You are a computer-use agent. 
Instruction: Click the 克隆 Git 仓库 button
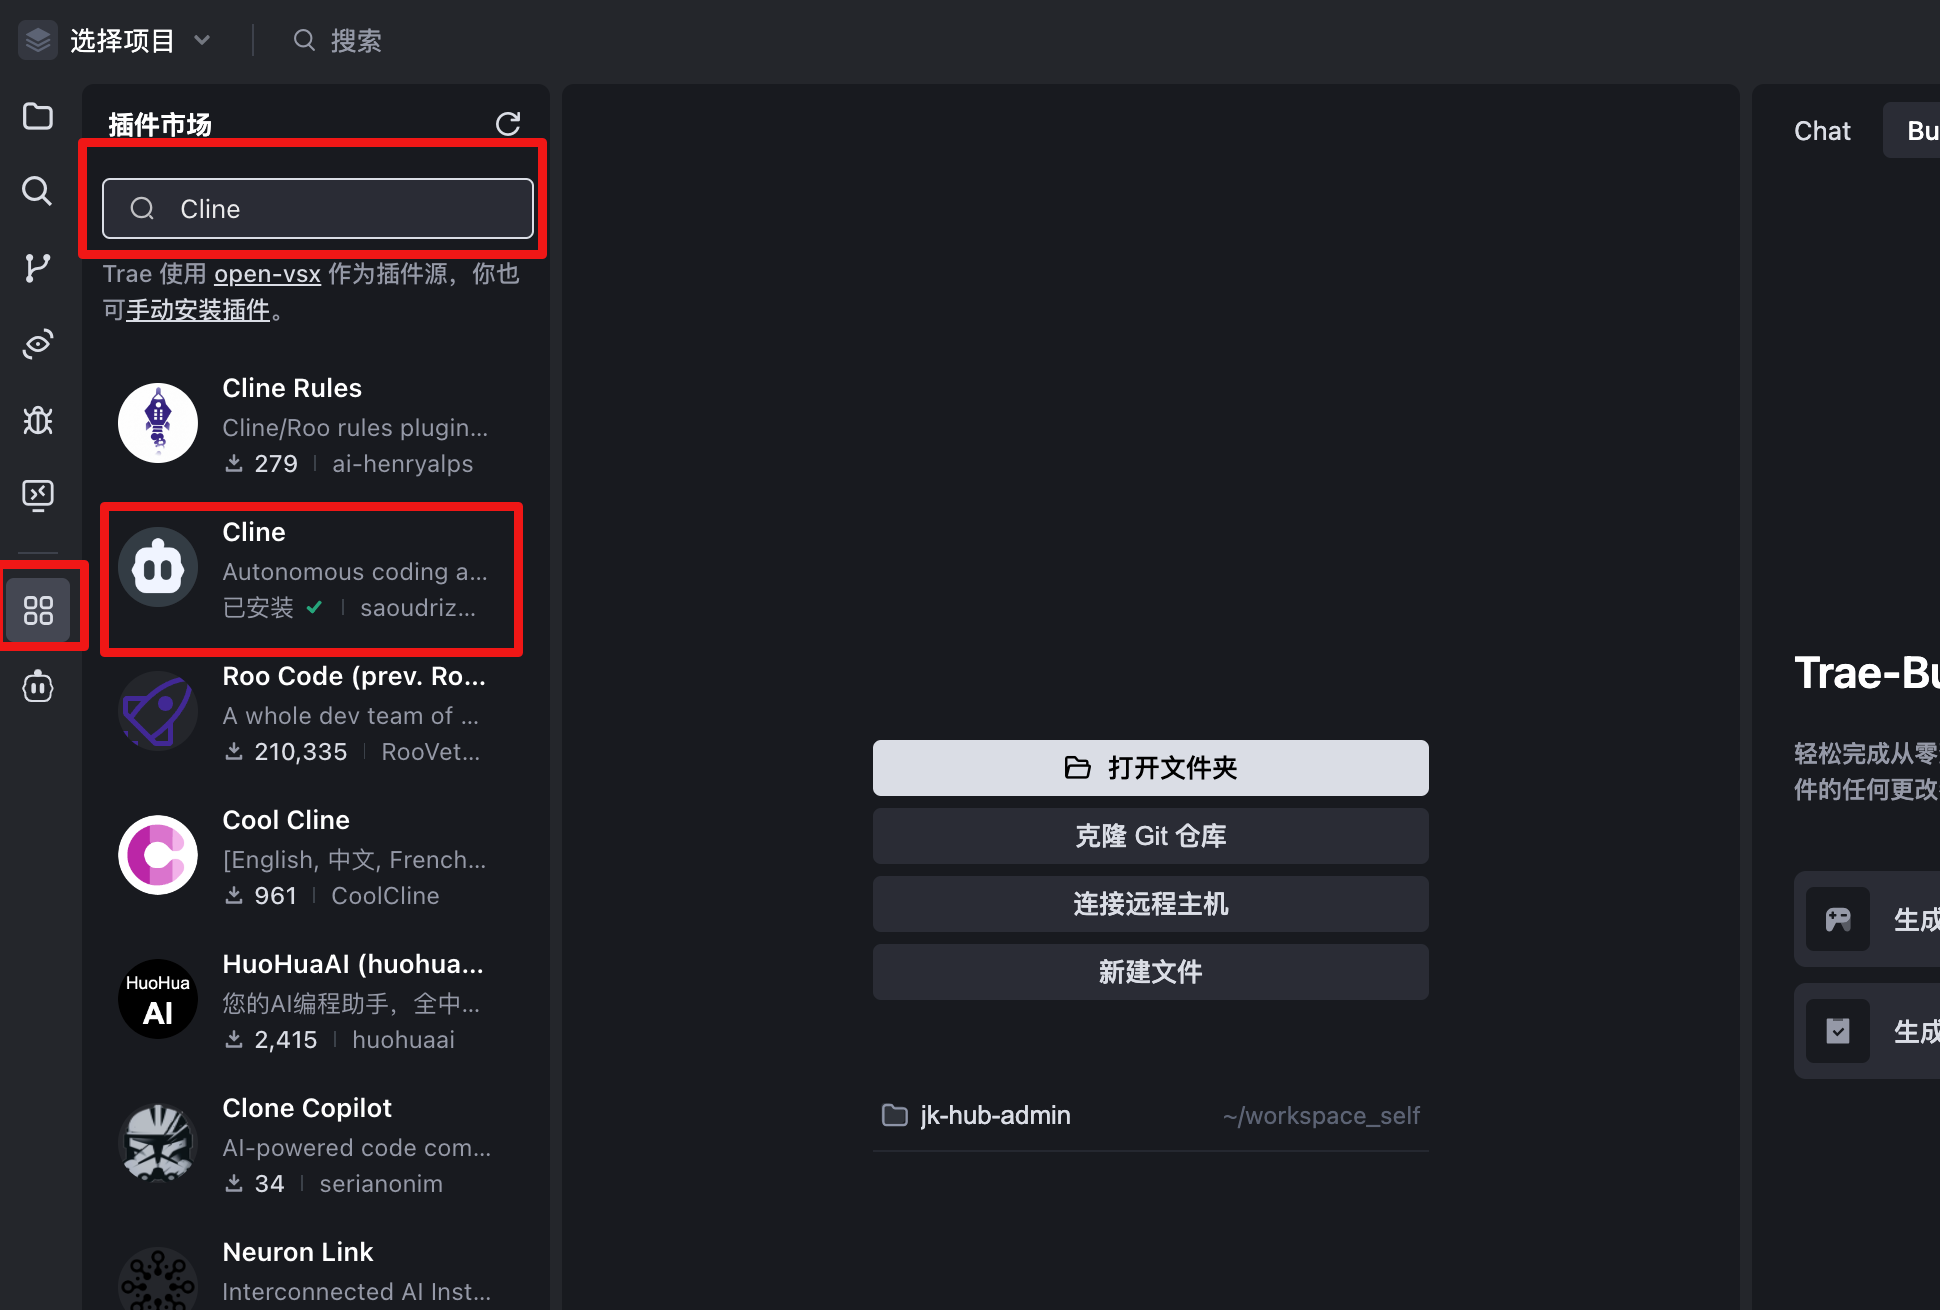1149,835
